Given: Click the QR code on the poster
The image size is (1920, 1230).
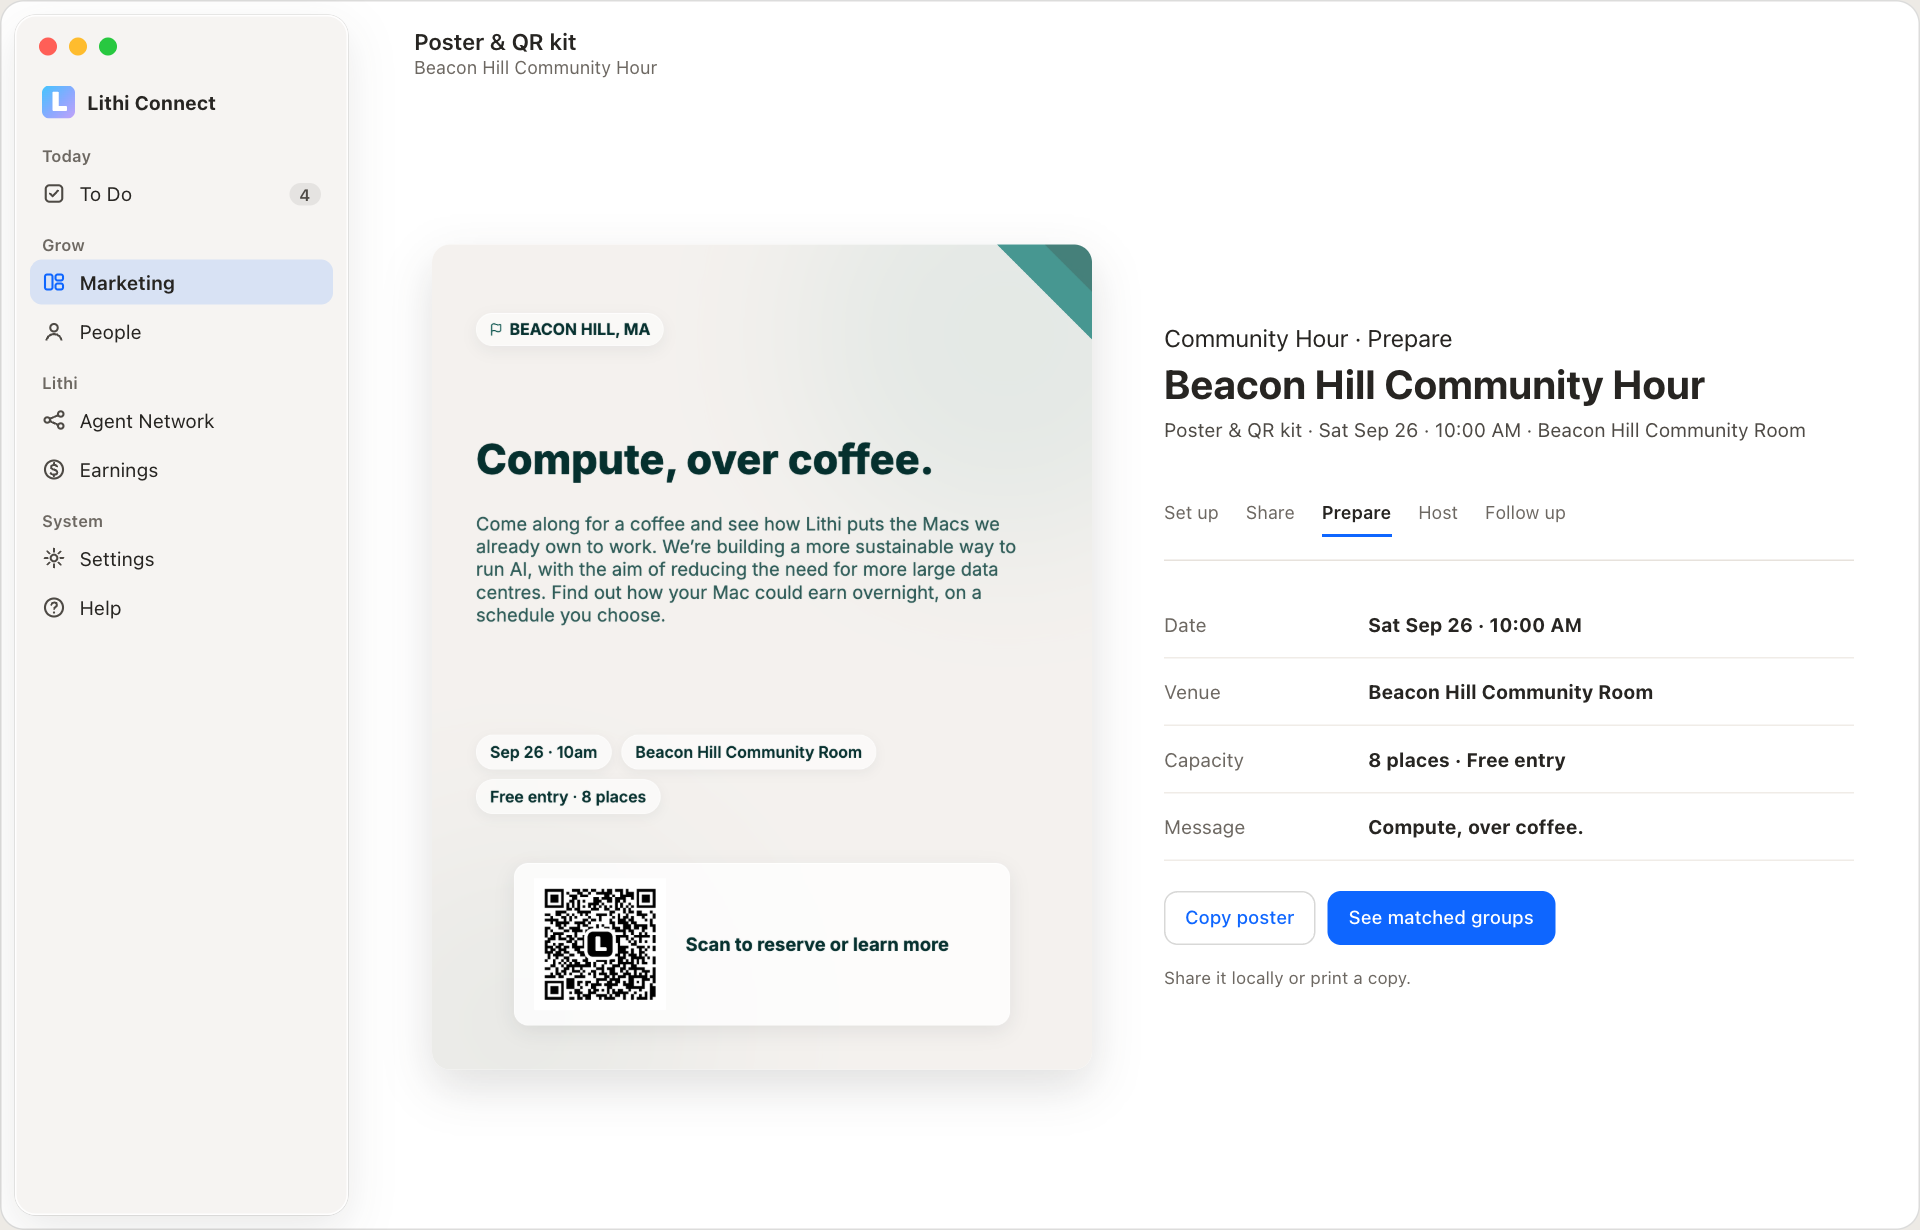Looking at the screenshot, I should 600,944.
